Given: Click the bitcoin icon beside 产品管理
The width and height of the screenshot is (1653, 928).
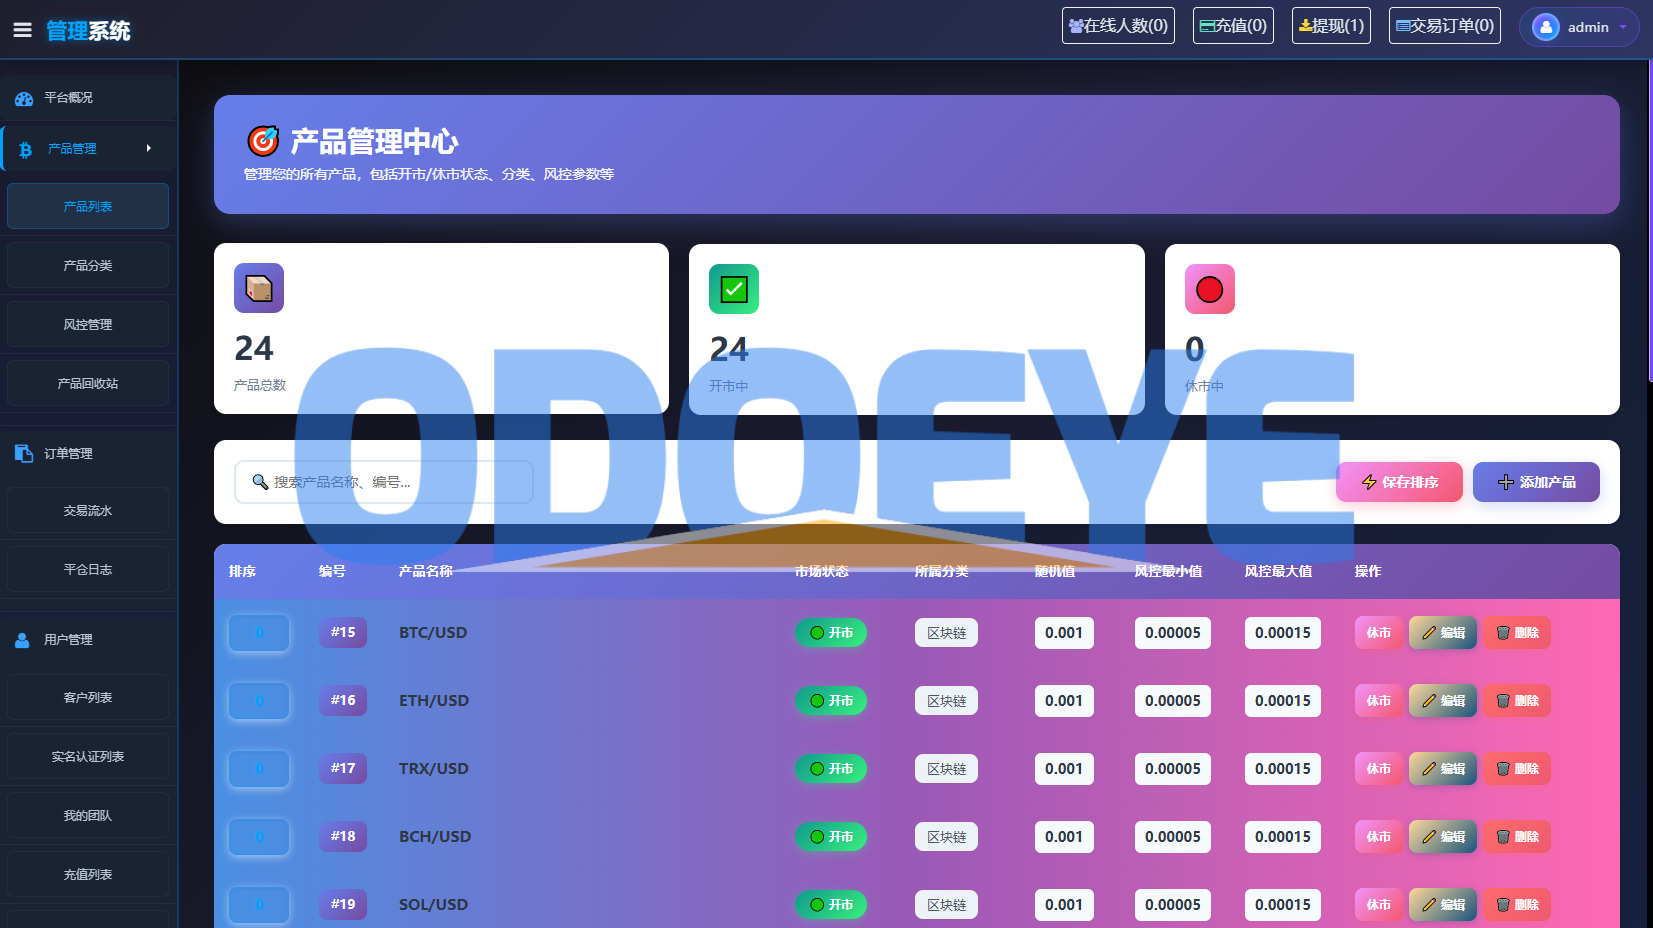Looking at the screenshot, I should tap(26, 149).
